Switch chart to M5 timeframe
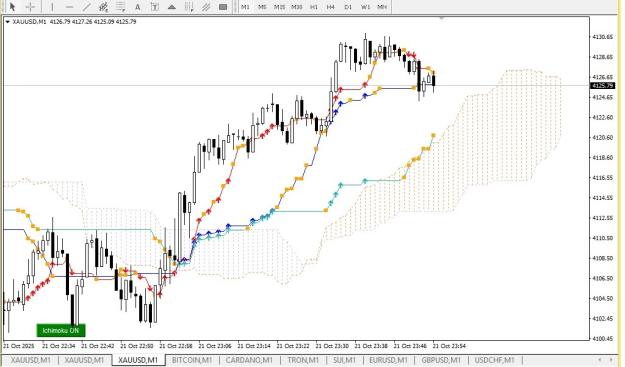This screenshot has width=625, height=367. coord(262,7)
